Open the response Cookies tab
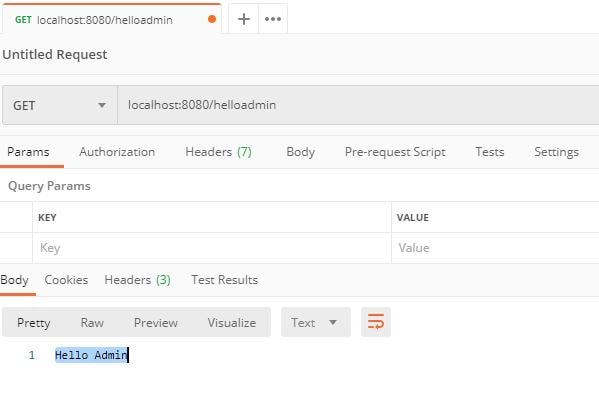 tap(66, 280)
